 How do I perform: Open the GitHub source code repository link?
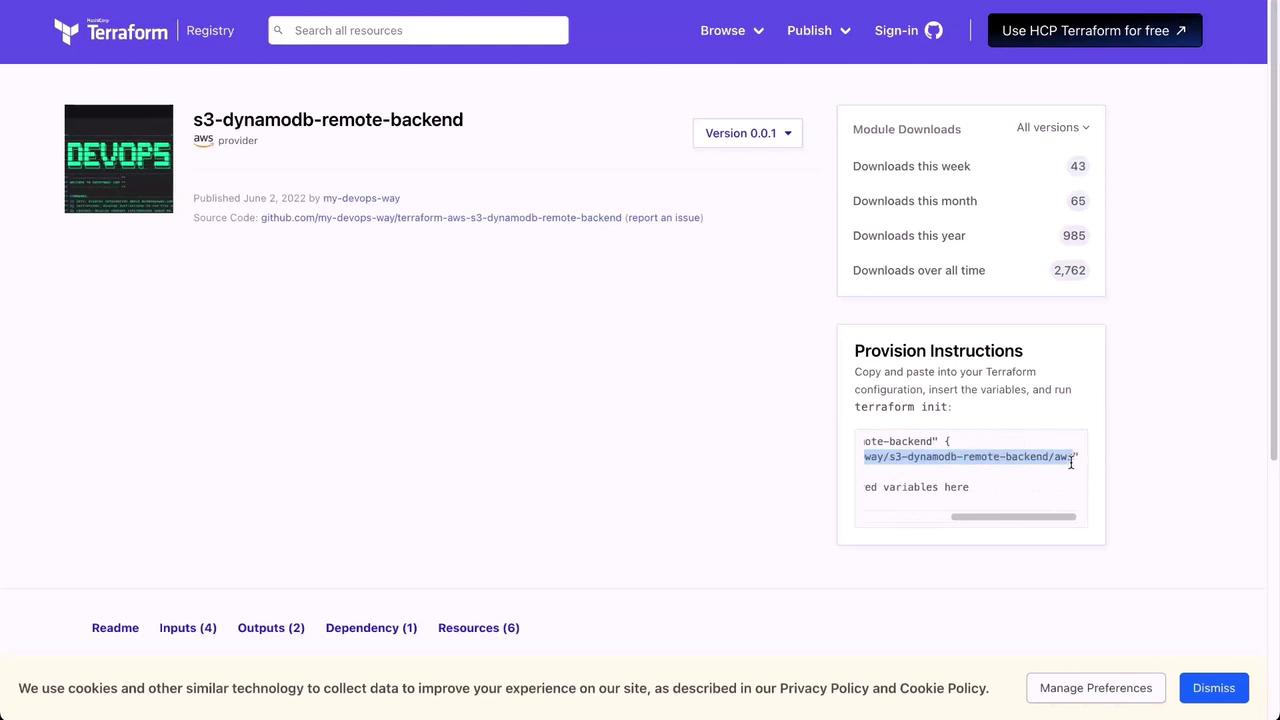pyautogui.click(x=441, y=217)
